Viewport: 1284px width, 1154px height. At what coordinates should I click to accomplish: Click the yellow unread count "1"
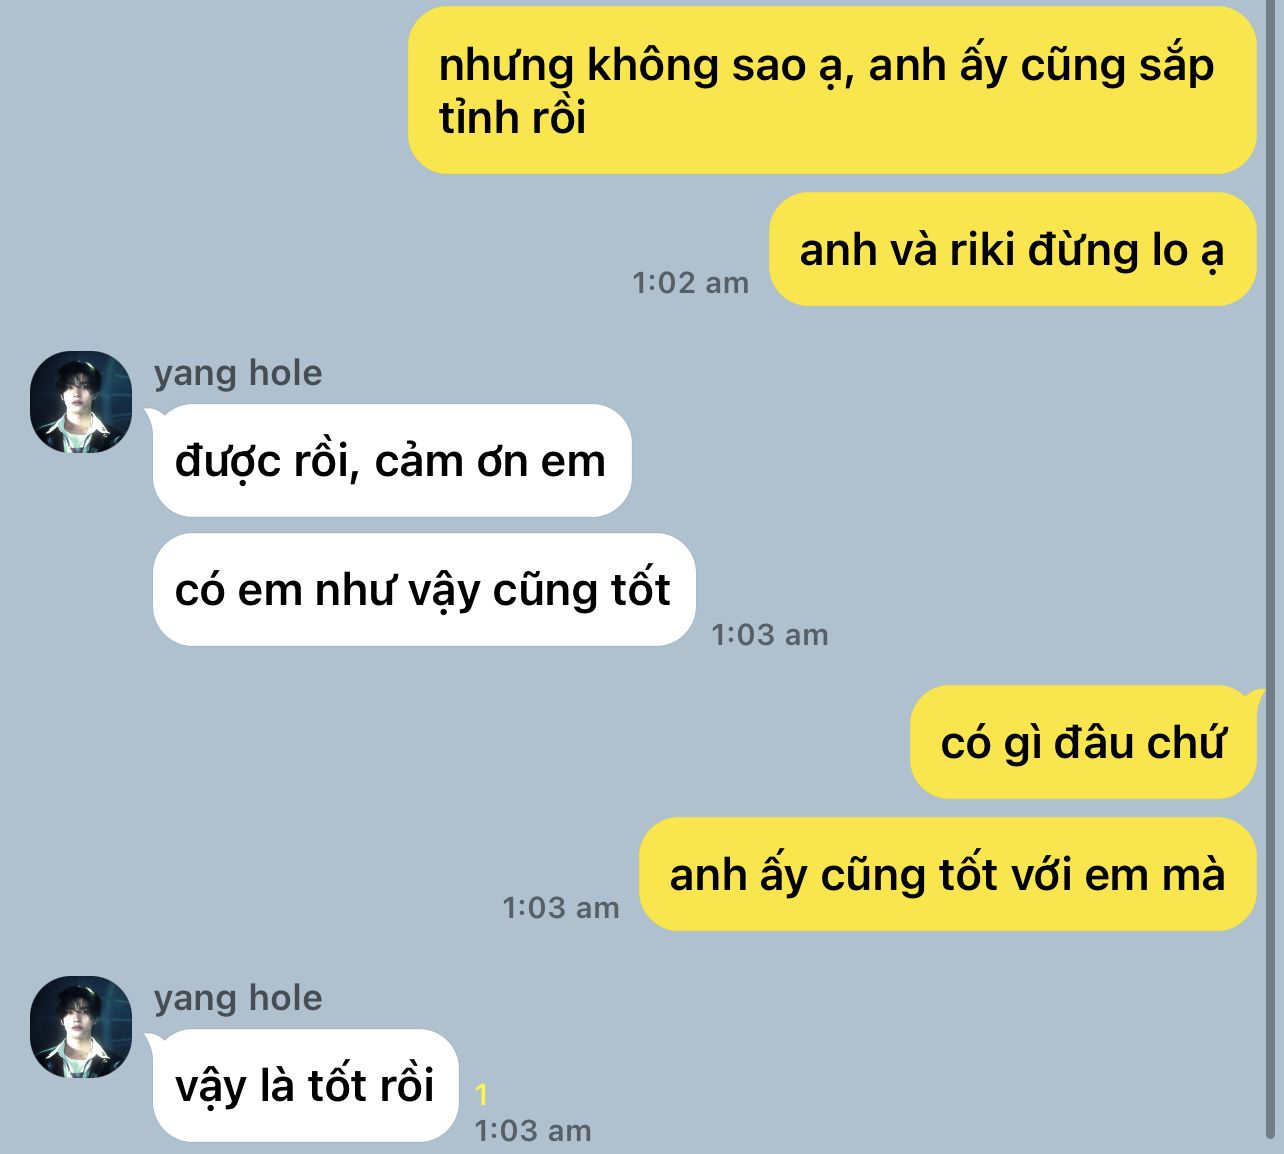click(x=481, y=1095)
